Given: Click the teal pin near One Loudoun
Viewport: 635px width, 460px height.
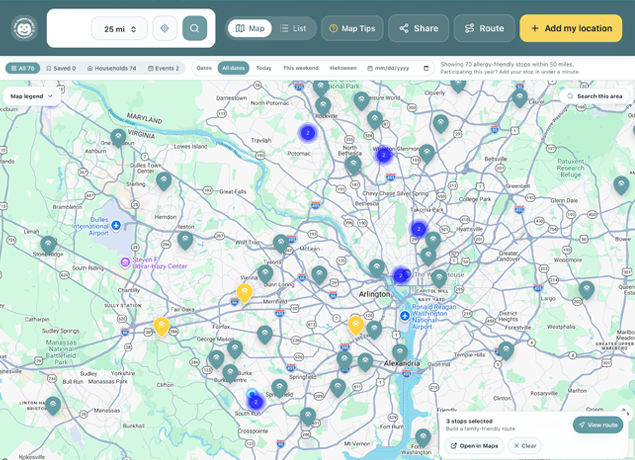Looking at the screenshot, I should click(118, 138).
